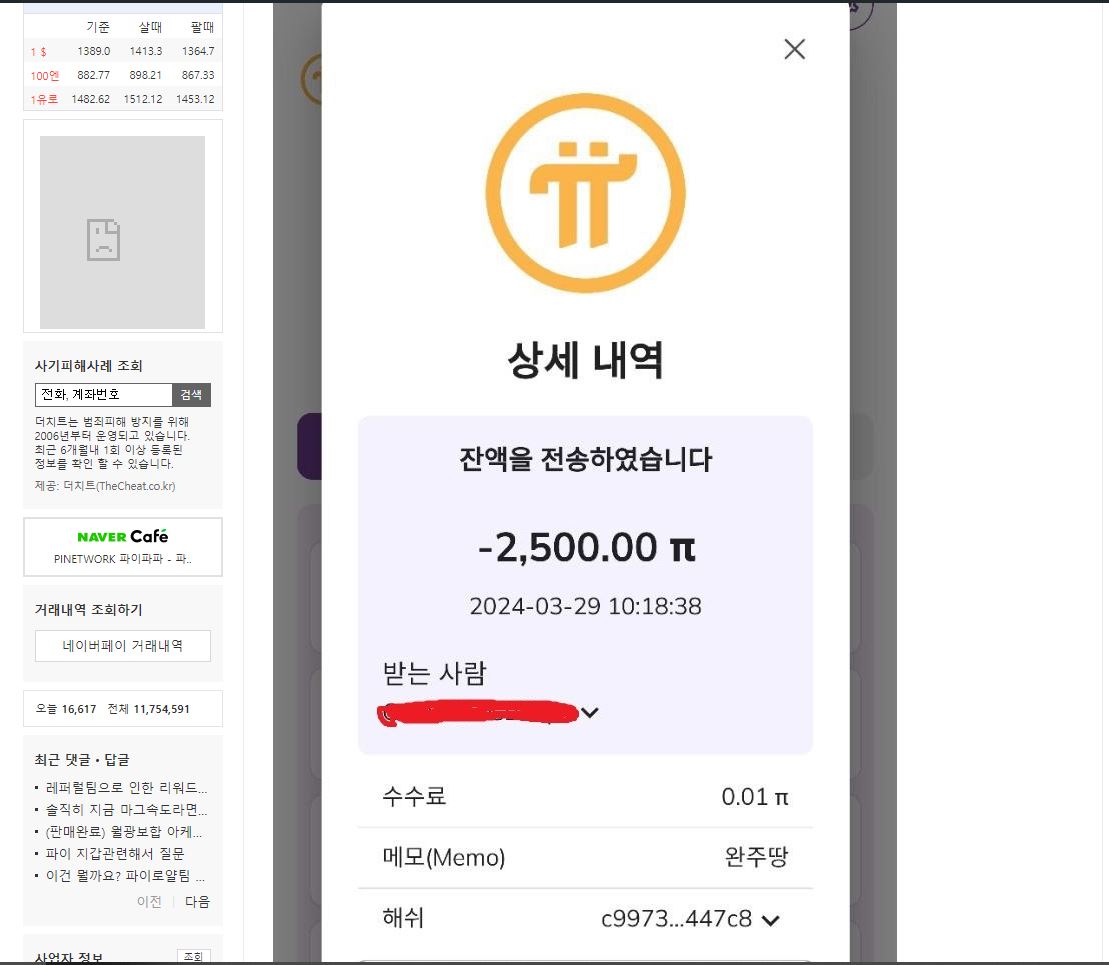Image resolution: width=1109 pixels, height=965 pixels.
Task: Click the 잔액을 전송하였습니다 message
Action: (586, 459)
